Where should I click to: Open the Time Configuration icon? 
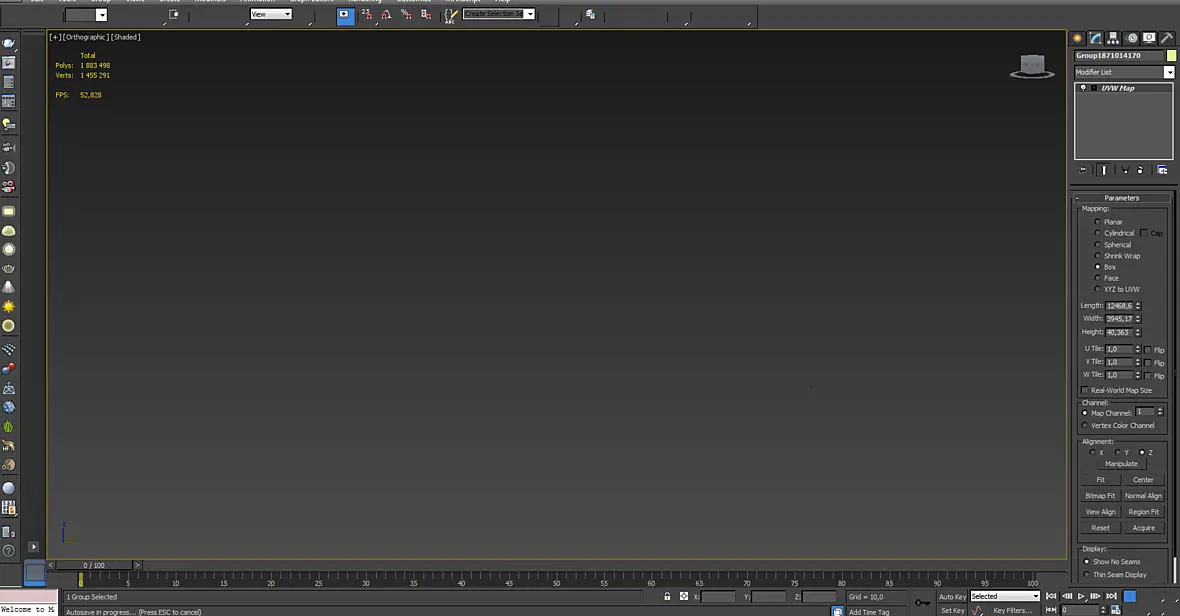coord(1115,610)
